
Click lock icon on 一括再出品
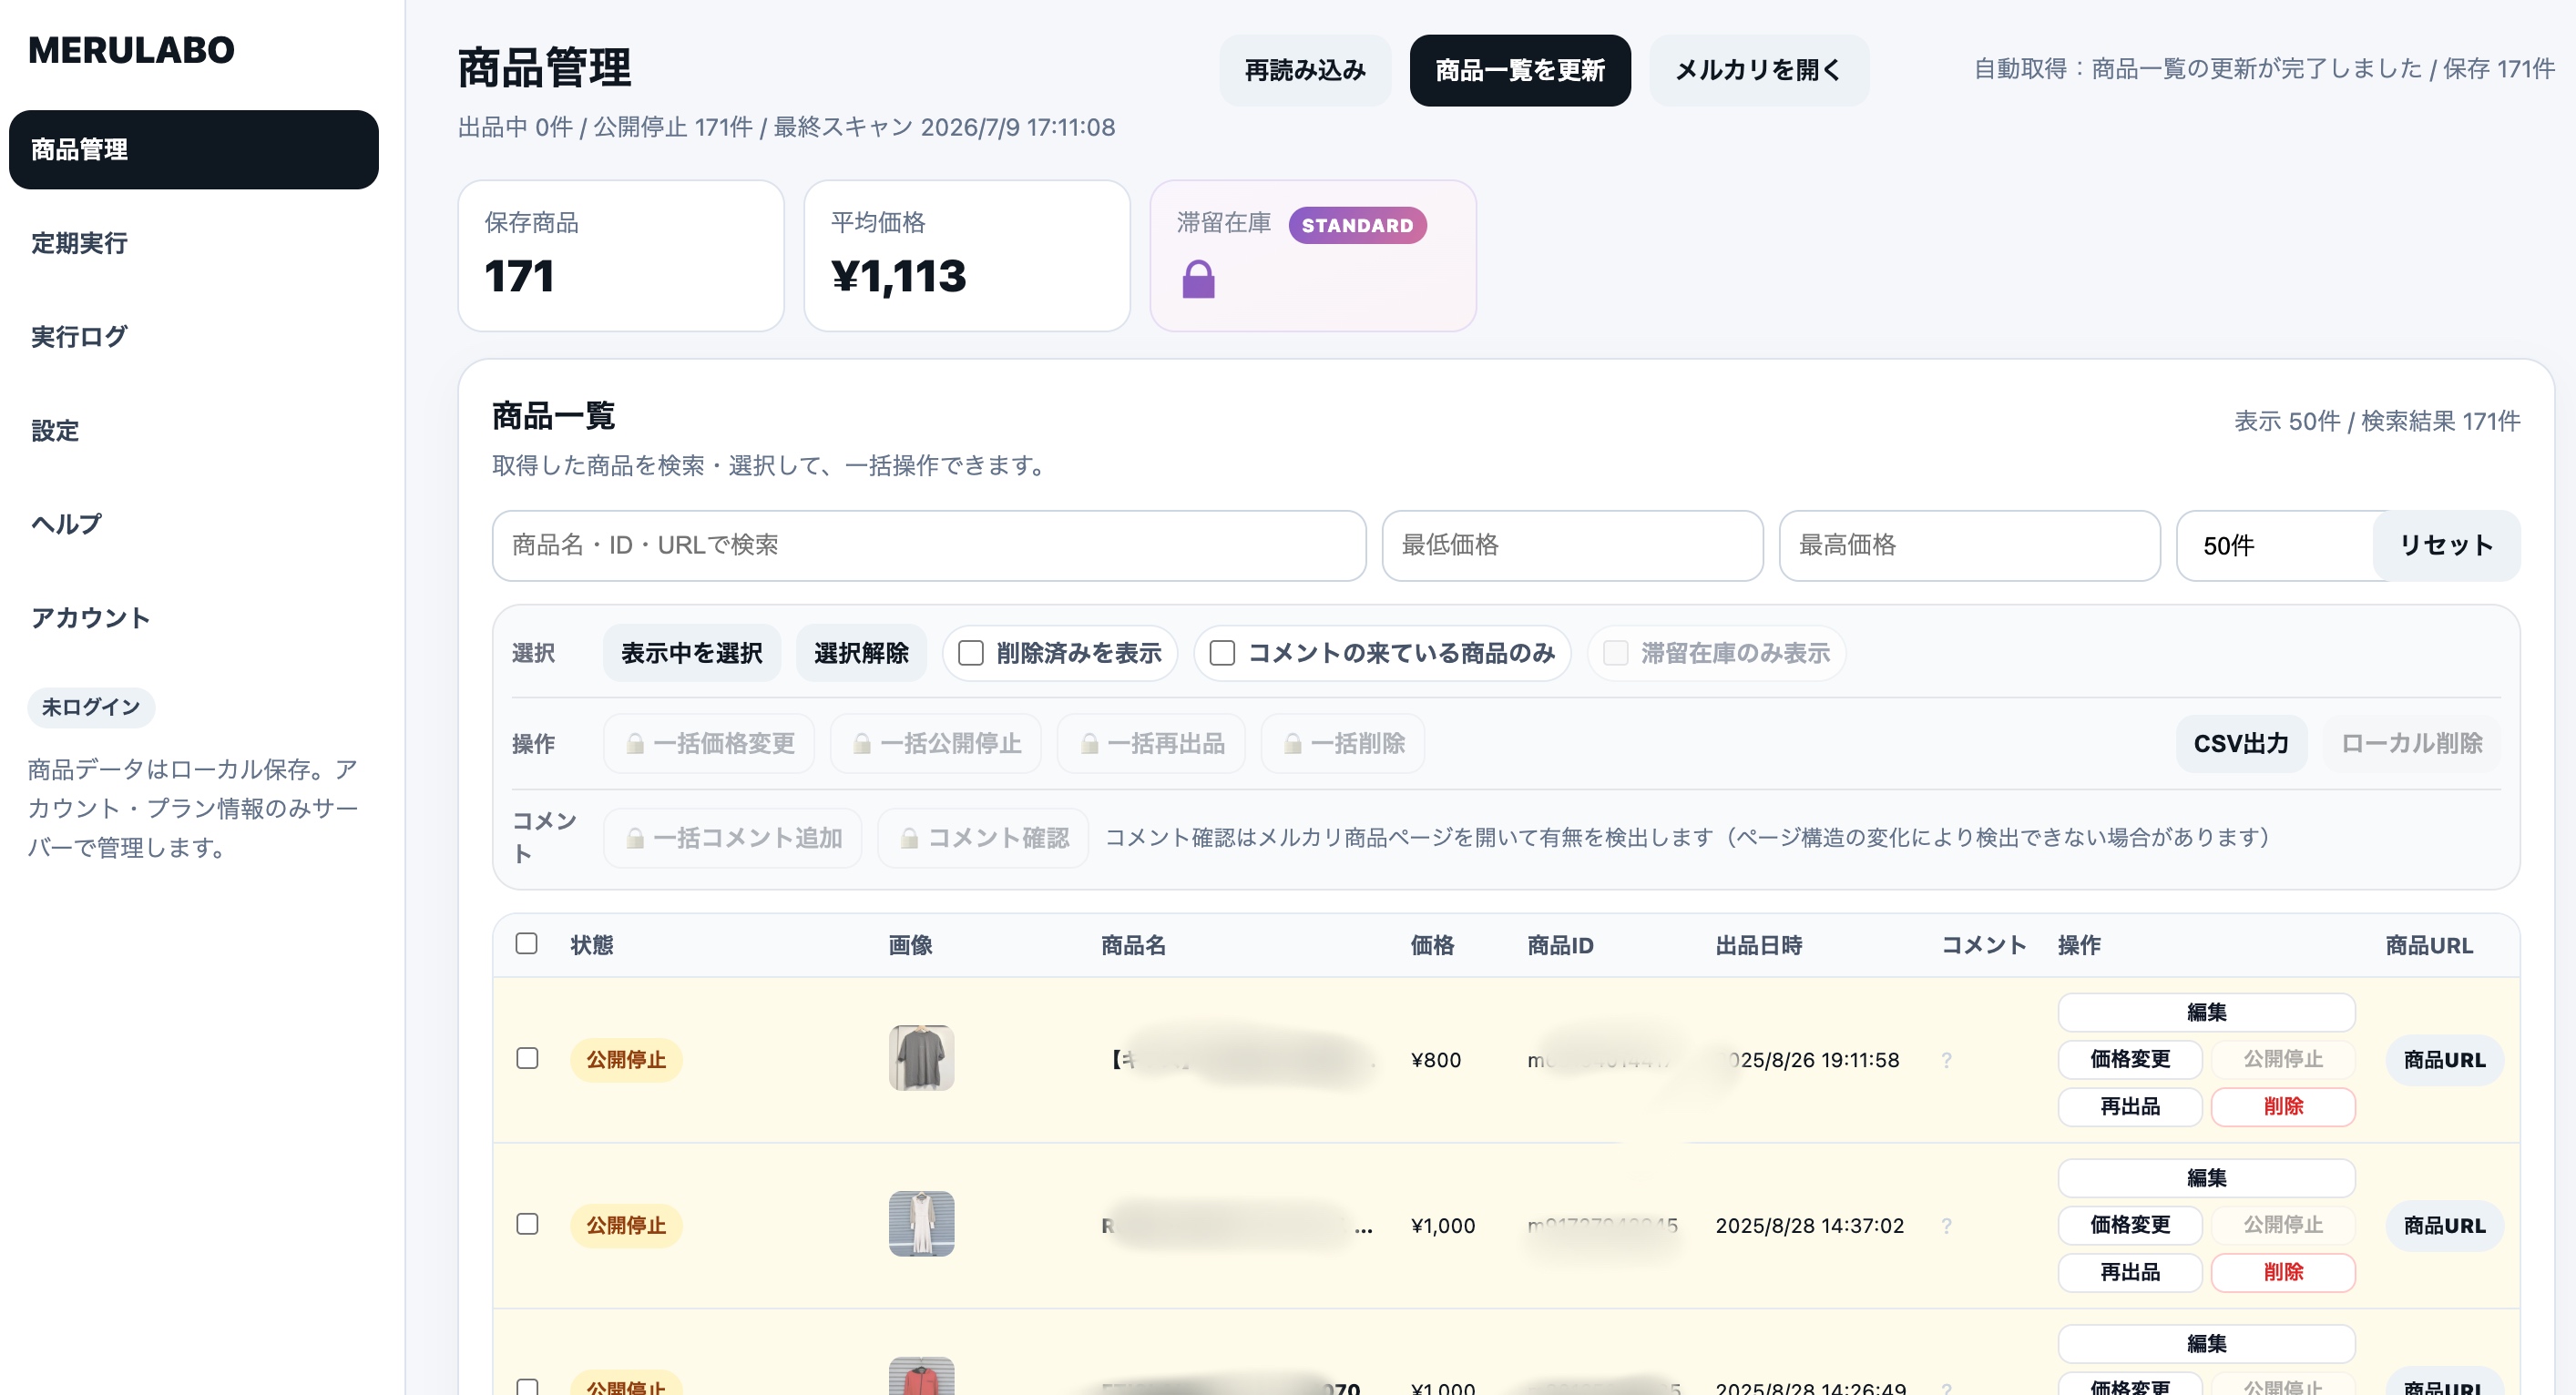1089,743
